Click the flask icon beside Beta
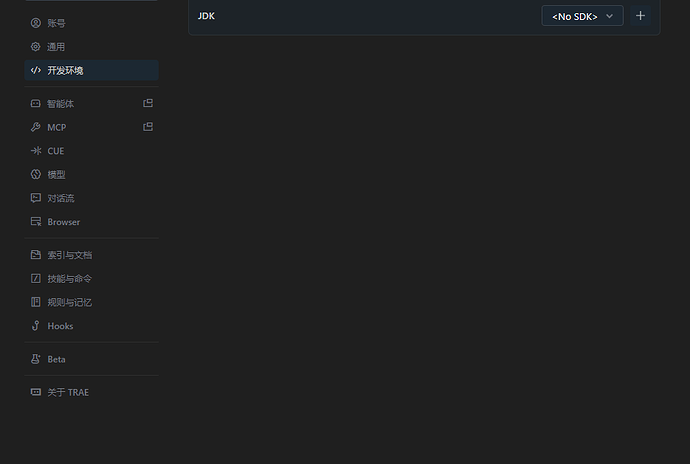The image size is (690, 464). [36, 359]
